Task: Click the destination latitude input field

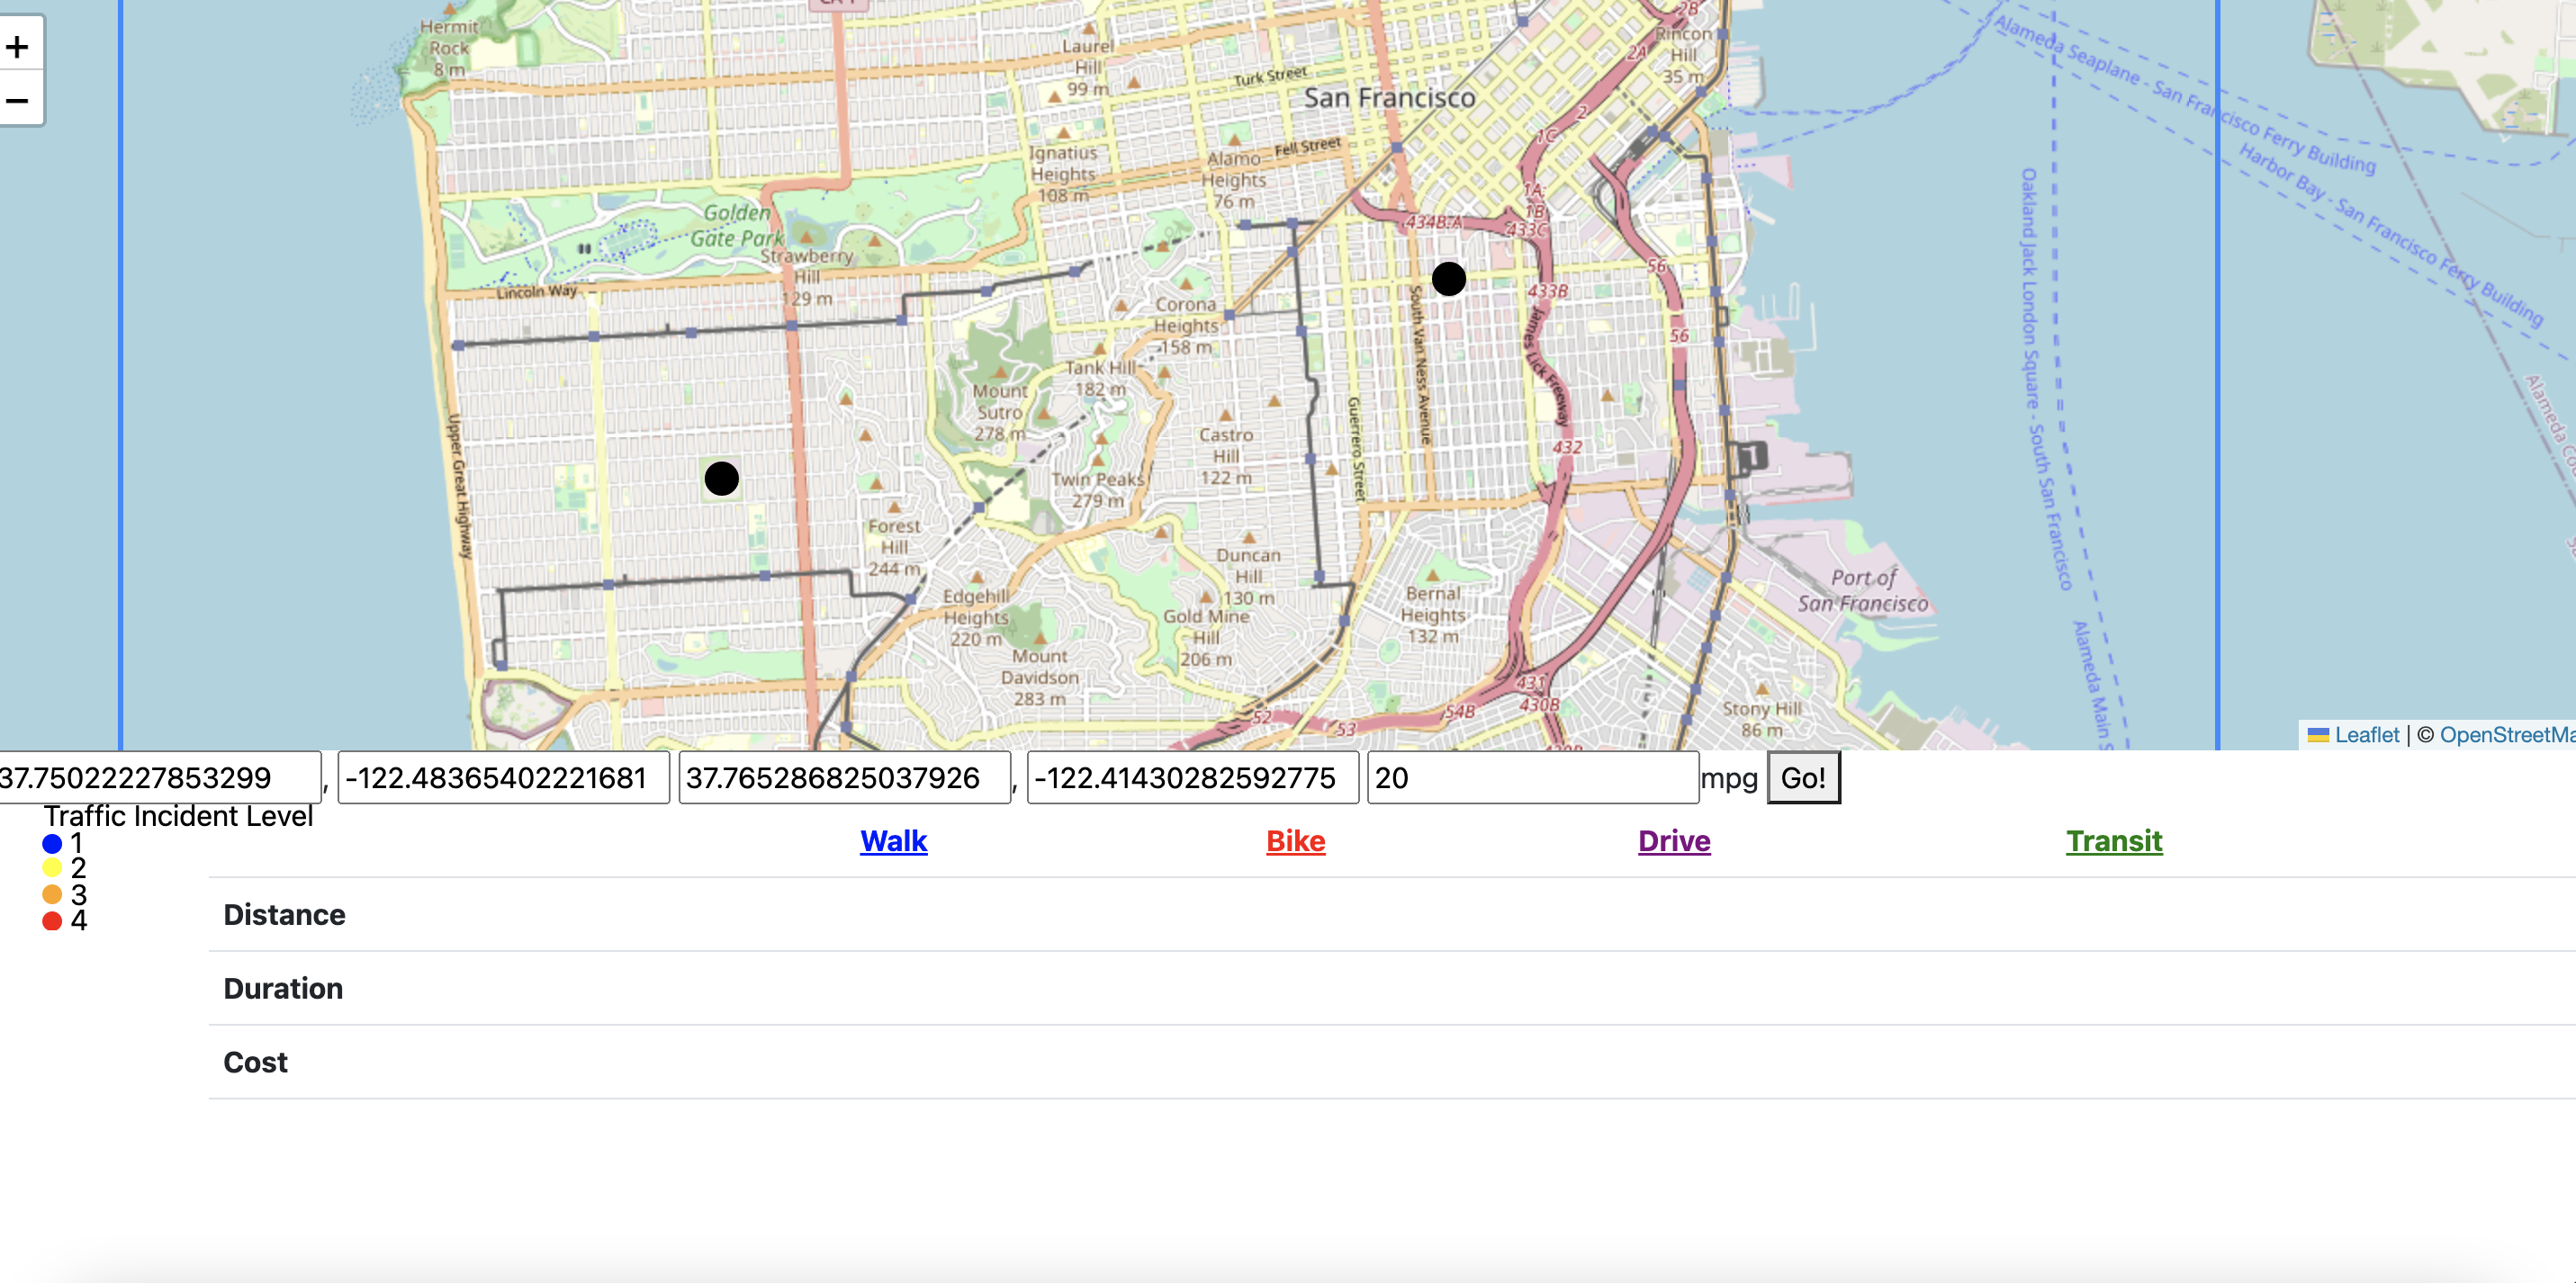Action: [843, 778]
